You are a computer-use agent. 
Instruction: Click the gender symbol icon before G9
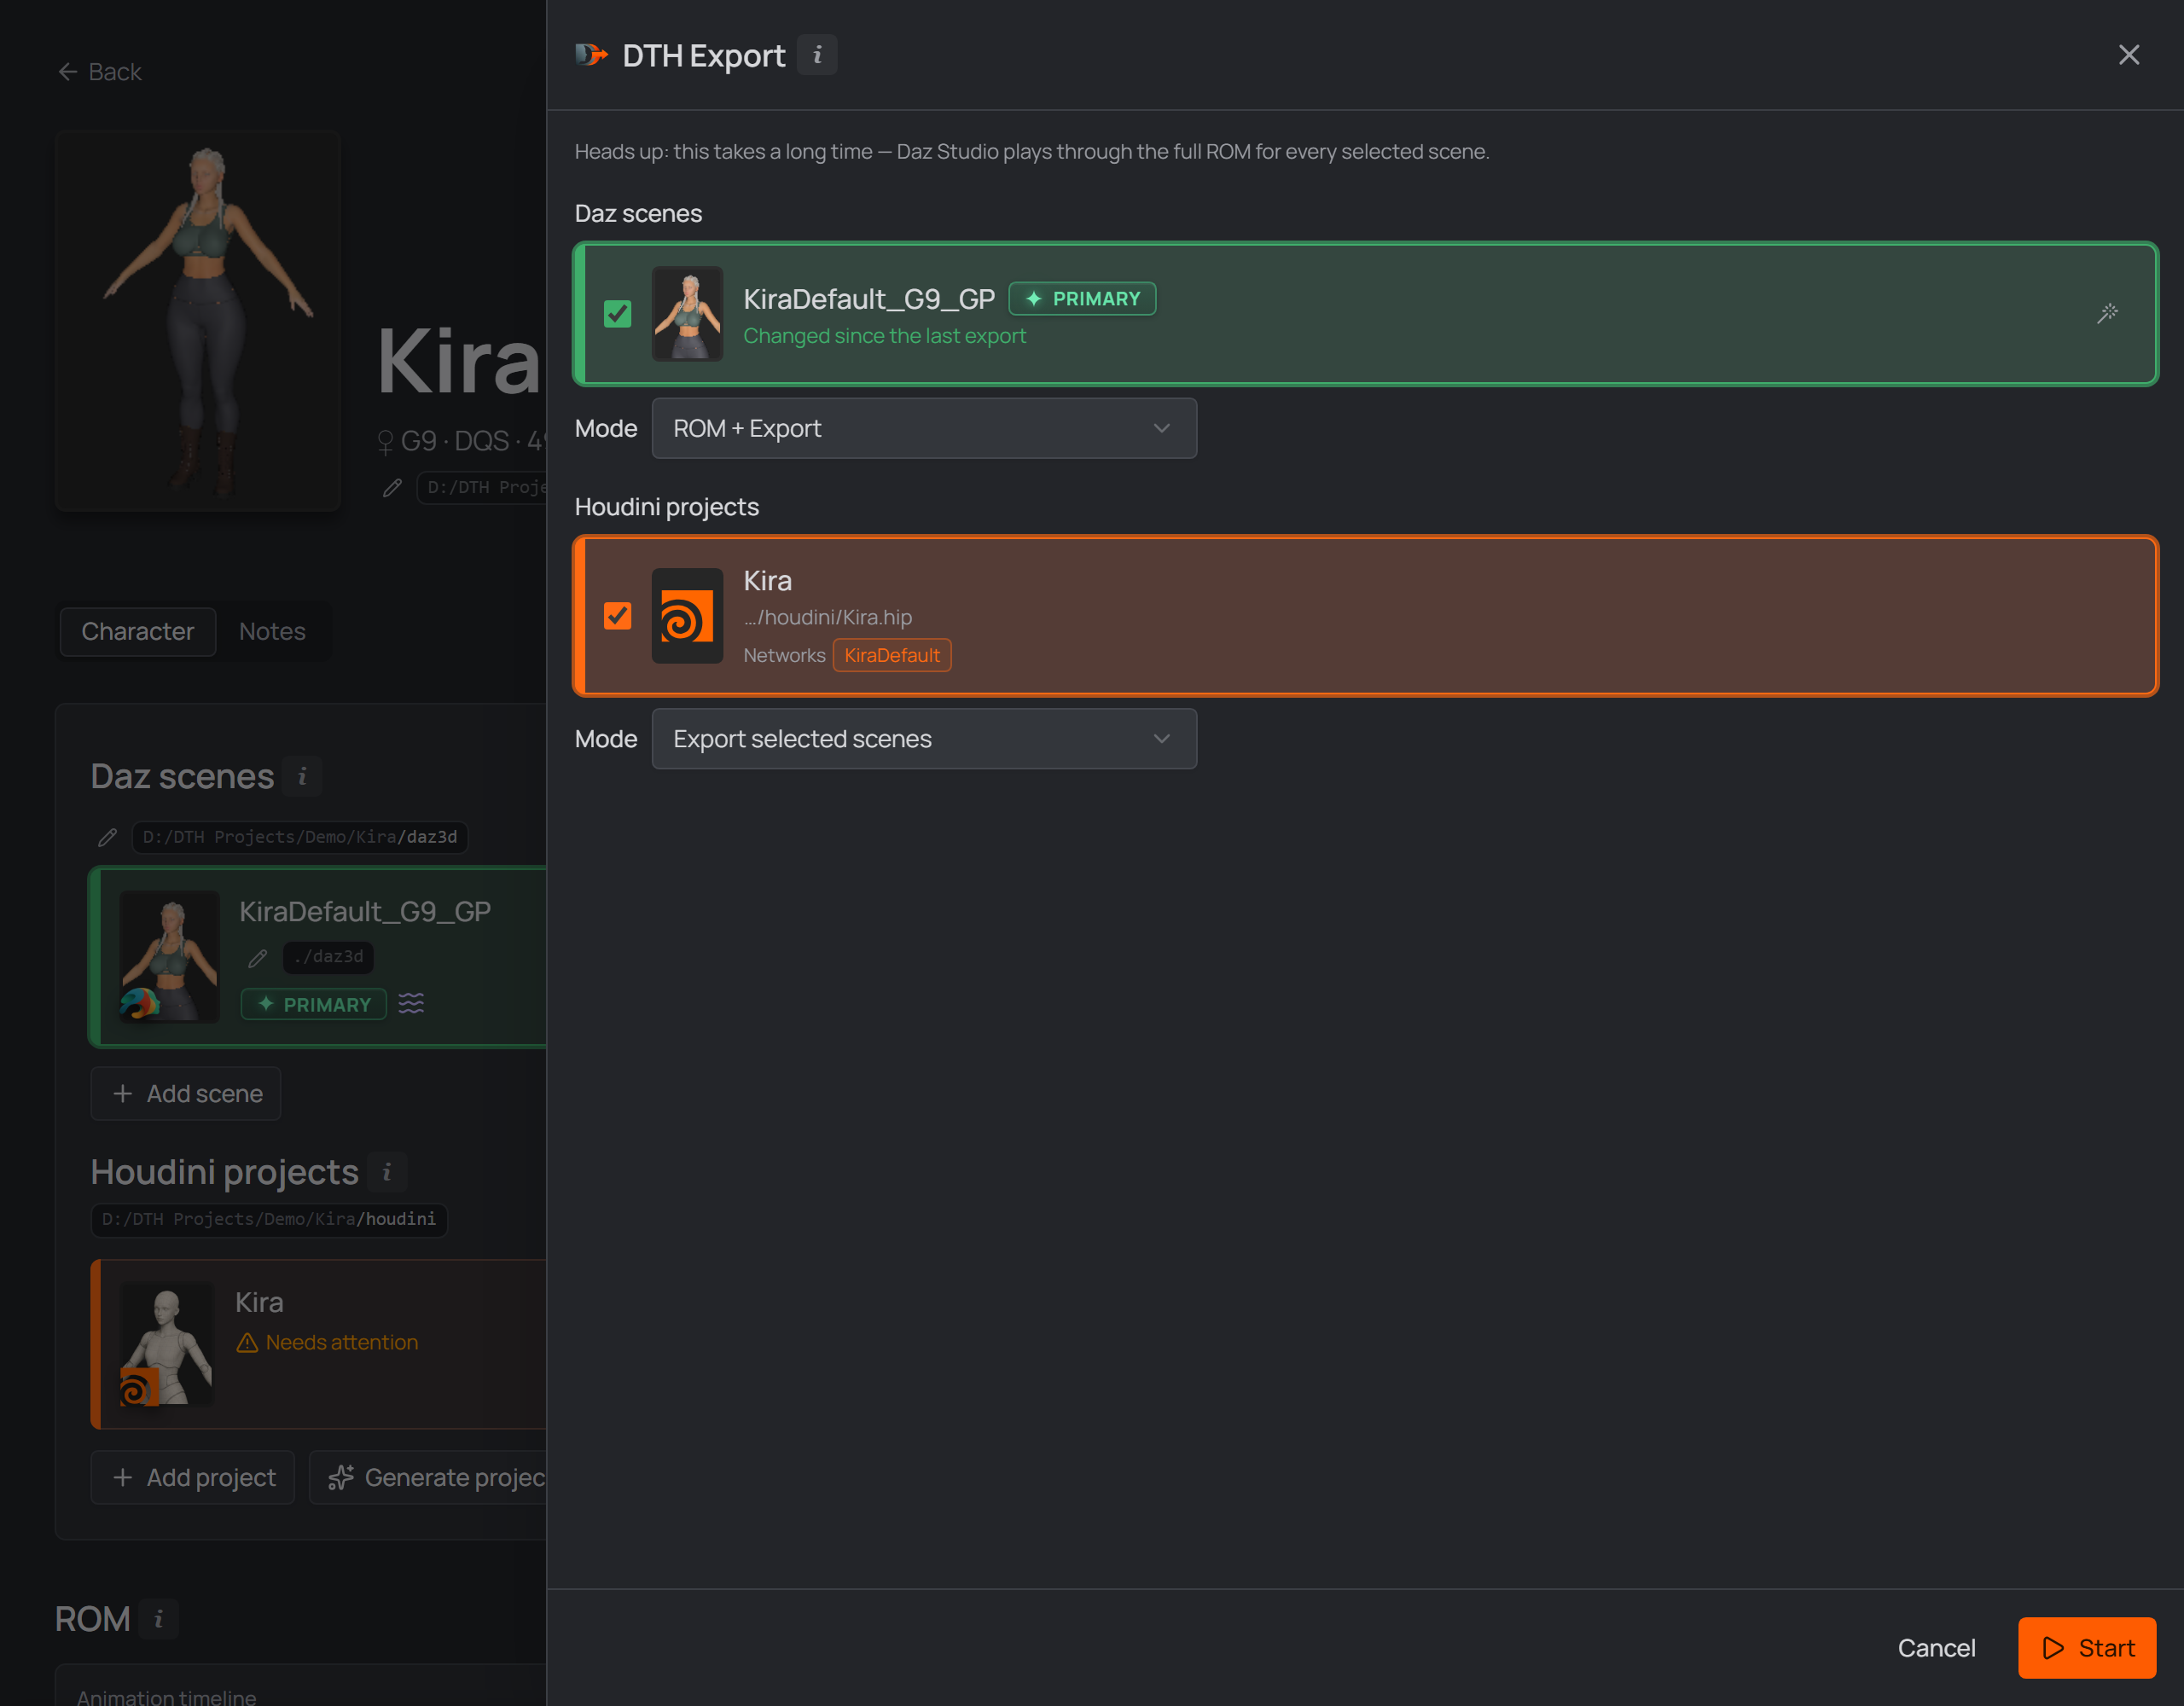385,441
